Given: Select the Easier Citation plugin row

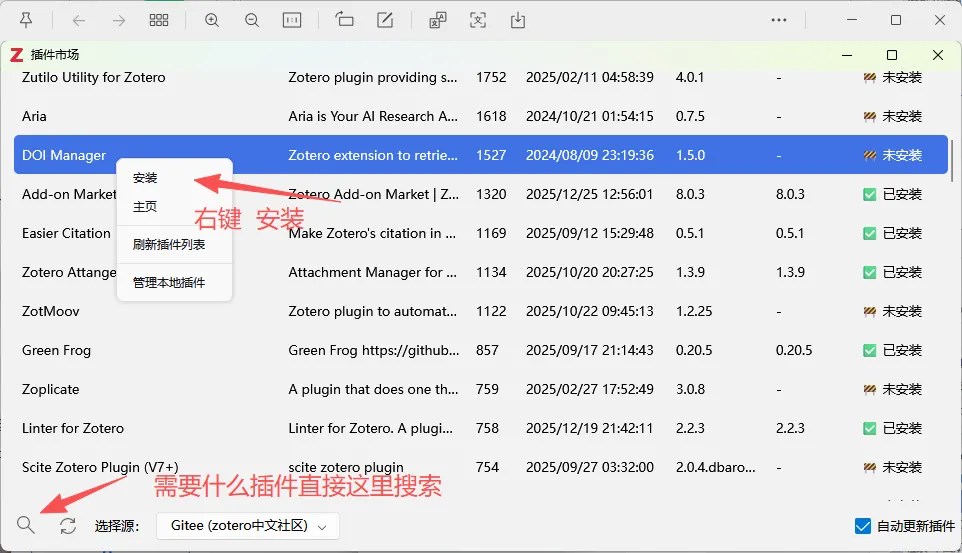Looking at the screenshot, I should point(481,233).
